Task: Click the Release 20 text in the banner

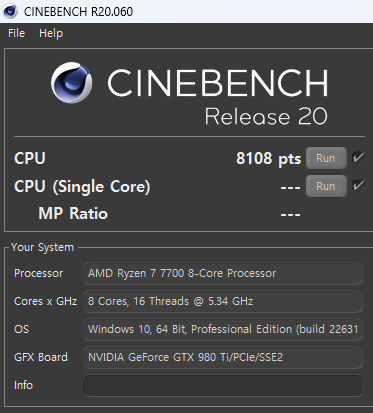Action: point(266,117)
